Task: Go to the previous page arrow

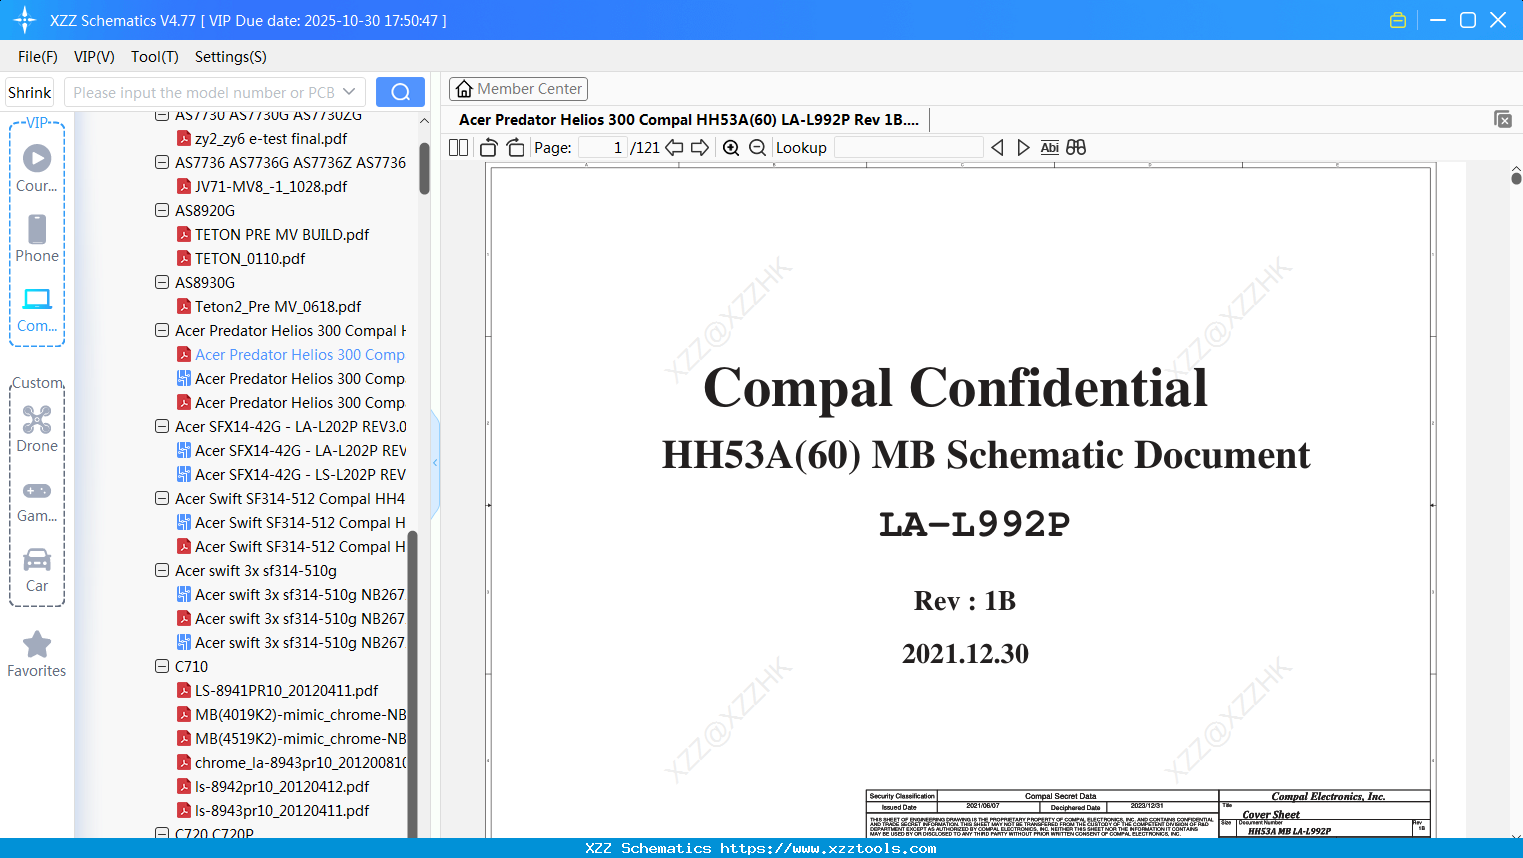Action: (x=674, y=148)
